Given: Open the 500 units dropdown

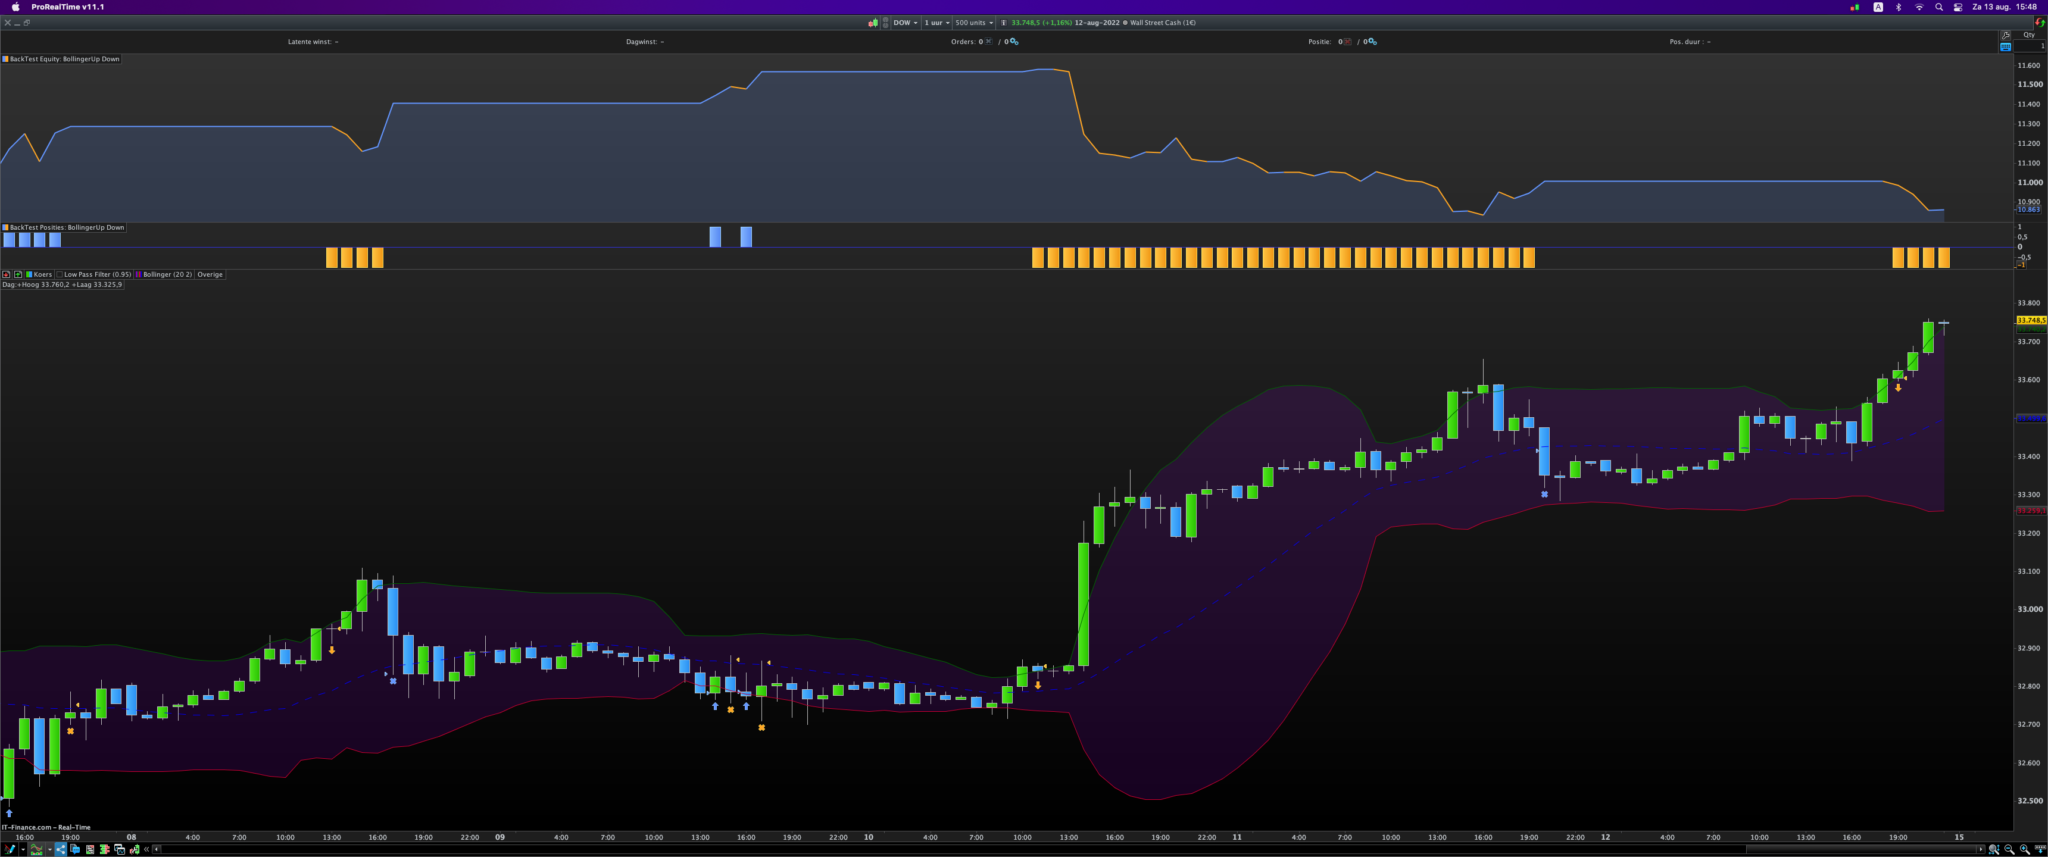Looking at the screenshot, I should [974, 22].
